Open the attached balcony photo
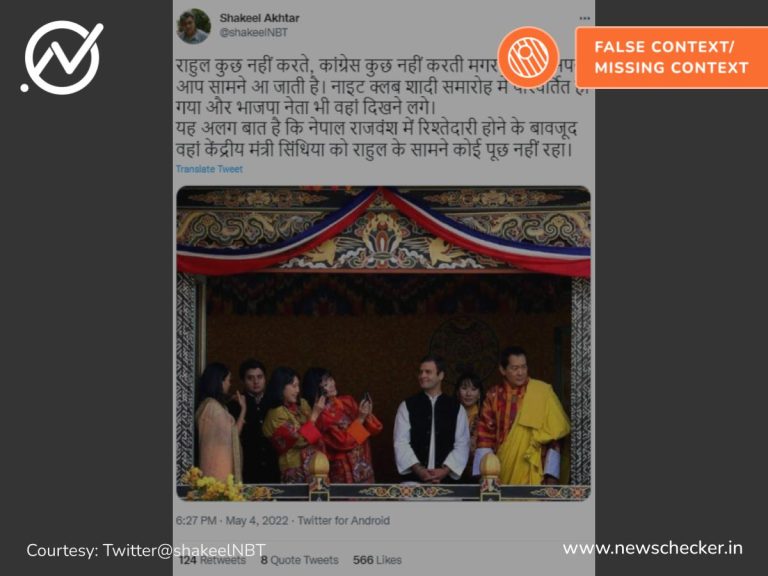This screenshot has width=768, height=576. coord(383,343)
